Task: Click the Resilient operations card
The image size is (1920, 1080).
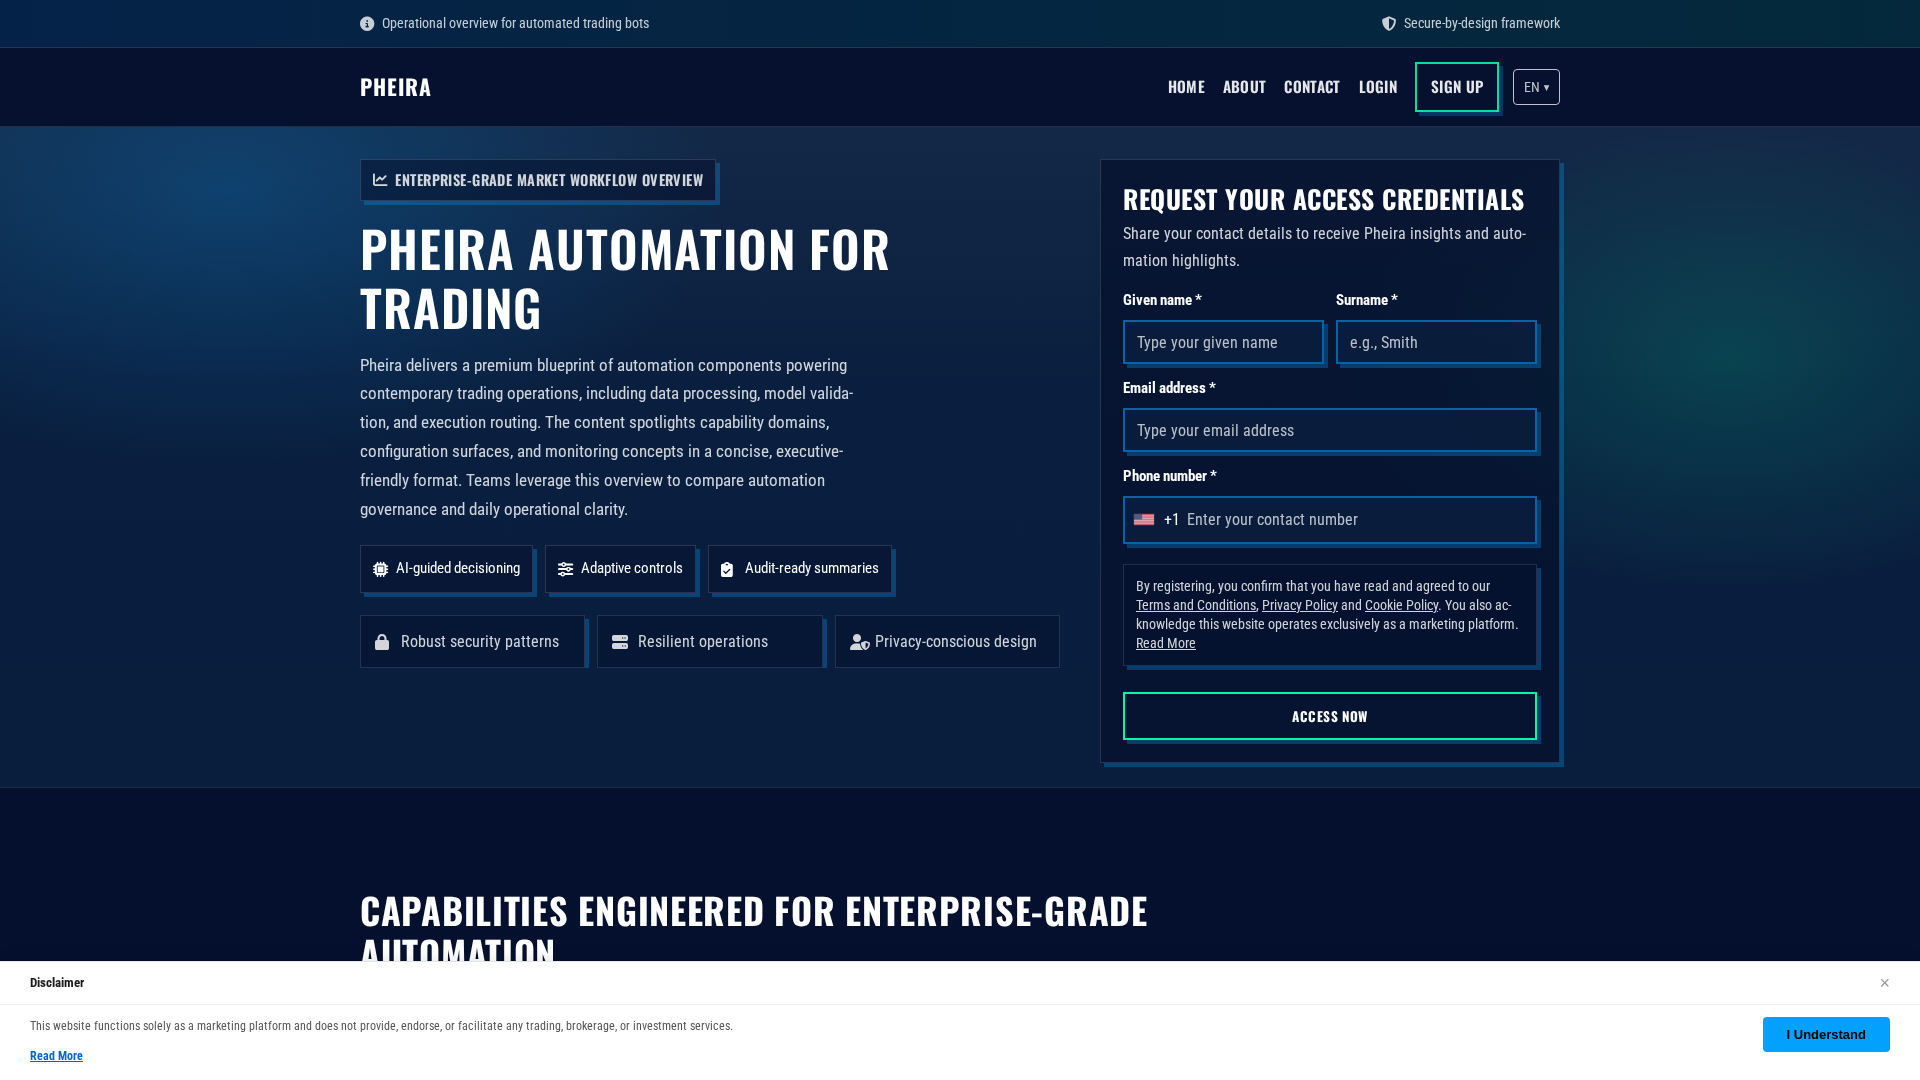Action: (x=710, y=641)
